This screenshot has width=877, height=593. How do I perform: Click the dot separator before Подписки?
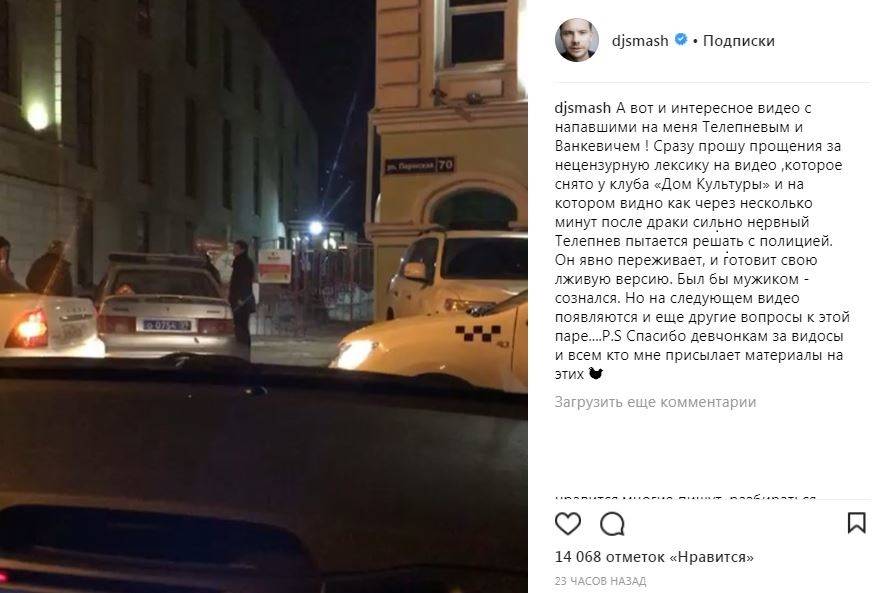695,41
